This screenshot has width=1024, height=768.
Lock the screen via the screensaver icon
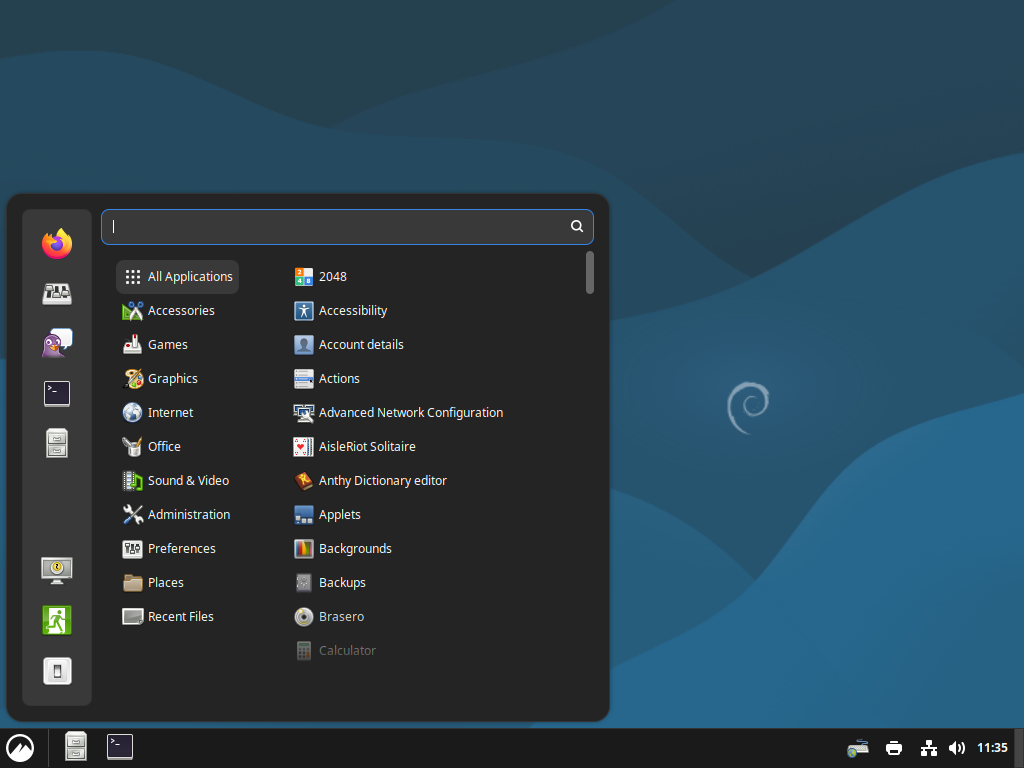pos(57,570)
